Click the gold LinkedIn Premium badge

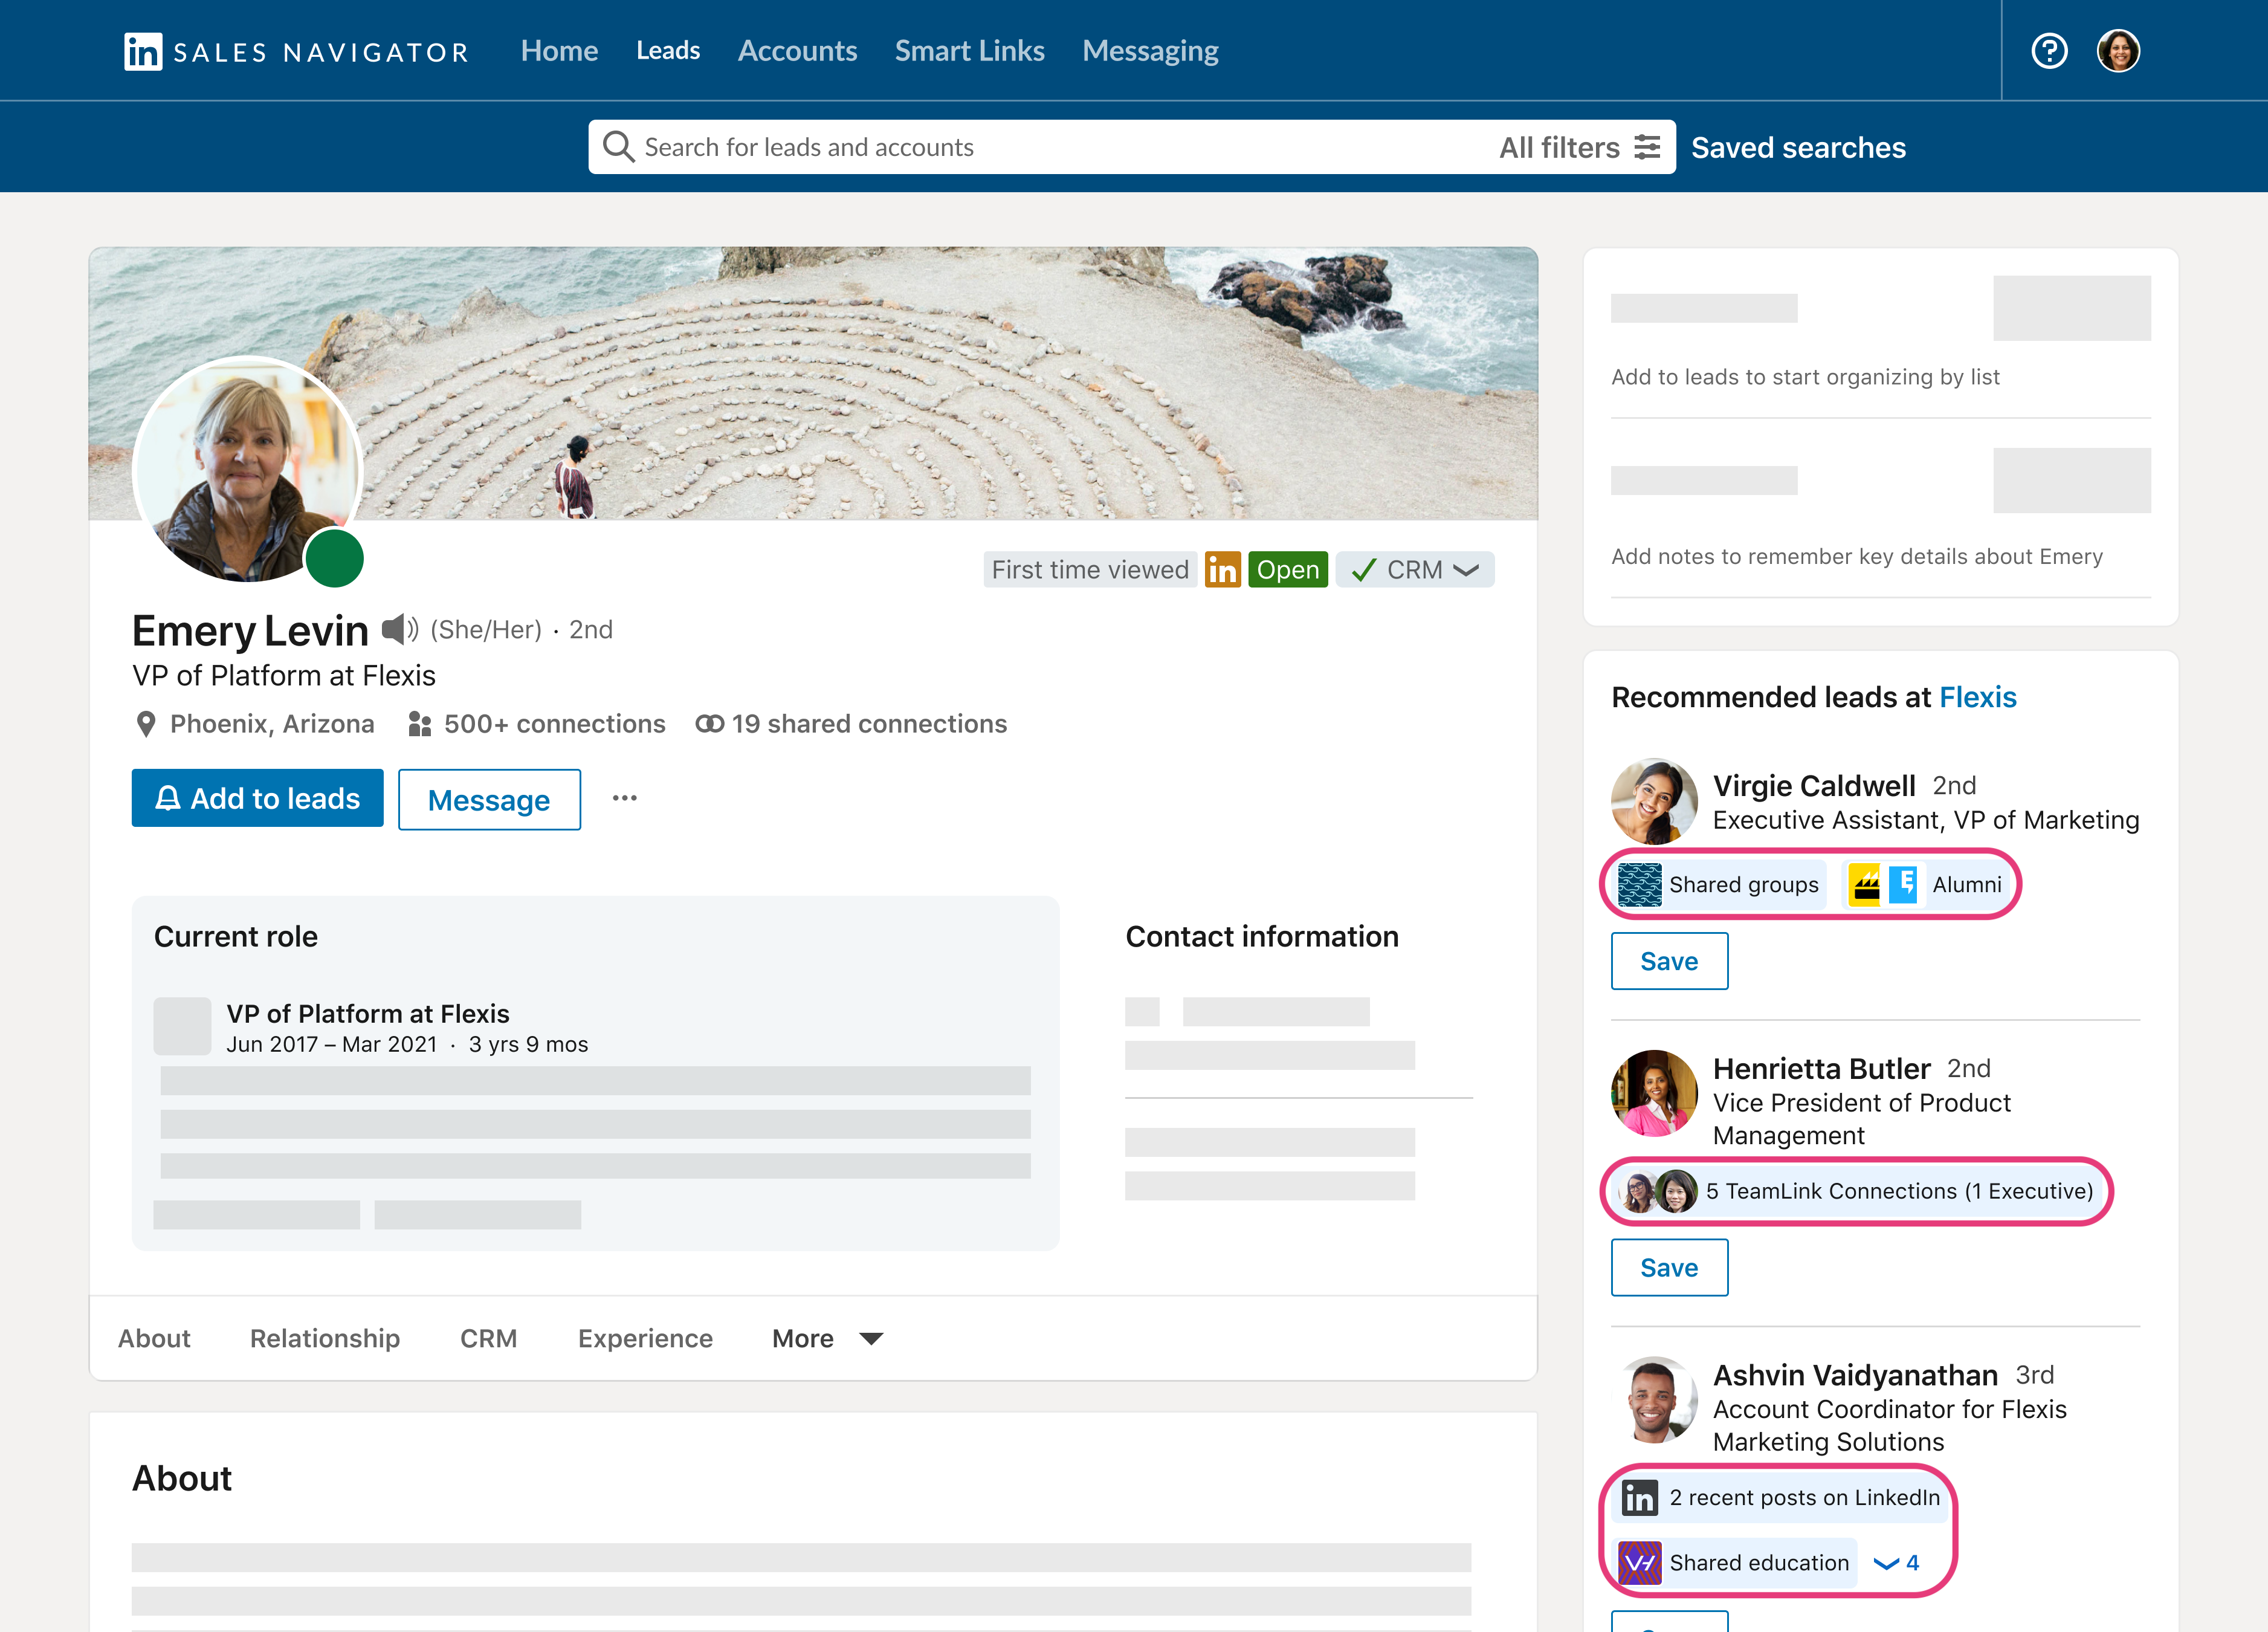pyautogui.click(x=1222, y=570)
